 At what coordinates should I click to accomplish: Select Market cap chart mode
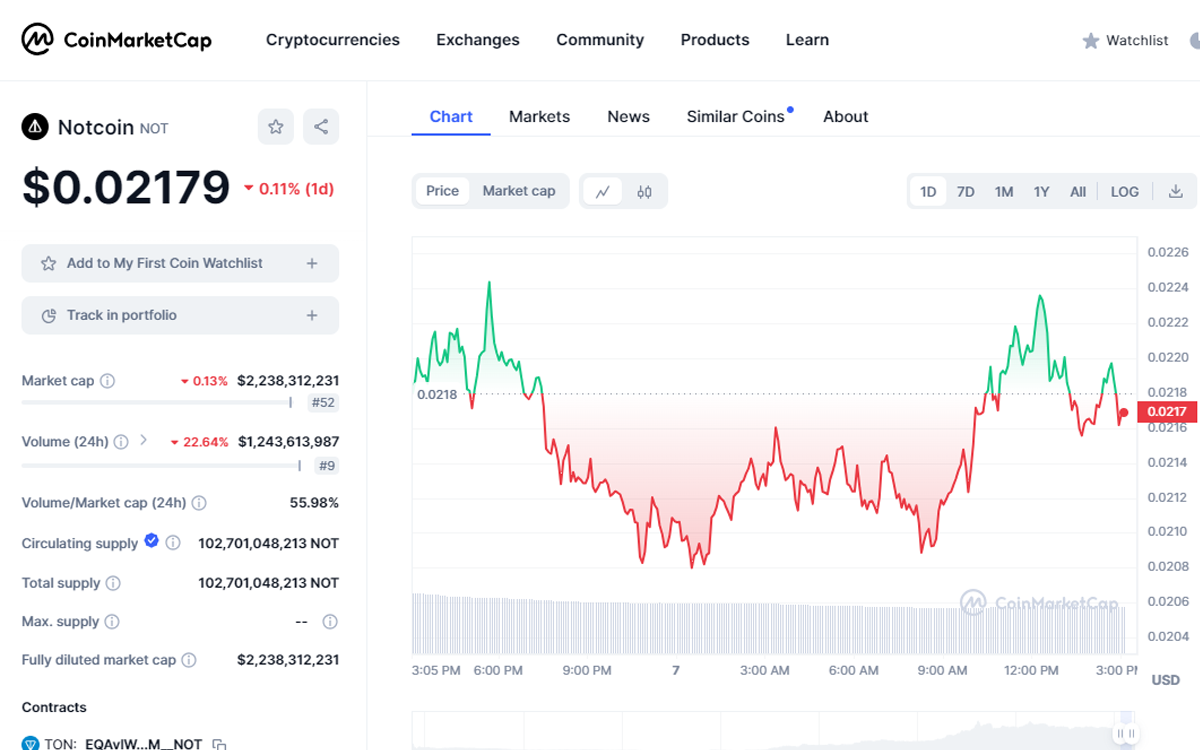519,191
